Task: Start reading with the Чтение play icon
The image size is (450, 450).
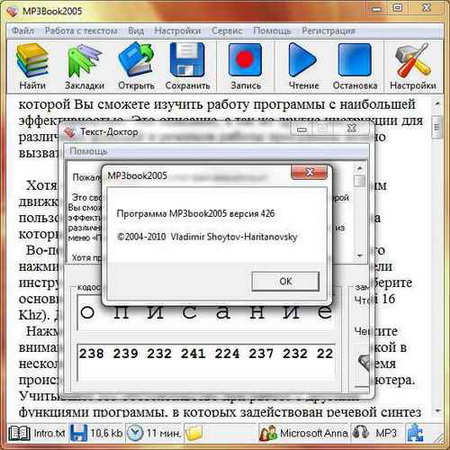Action: (x=302, y=60)
